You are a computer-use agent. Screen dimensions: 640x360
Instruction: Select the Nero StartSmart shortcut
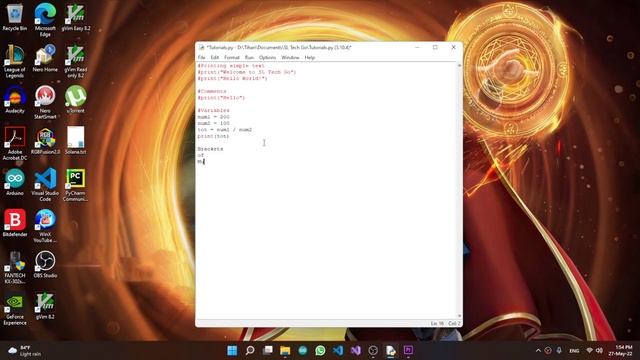[x=45, y=102]
